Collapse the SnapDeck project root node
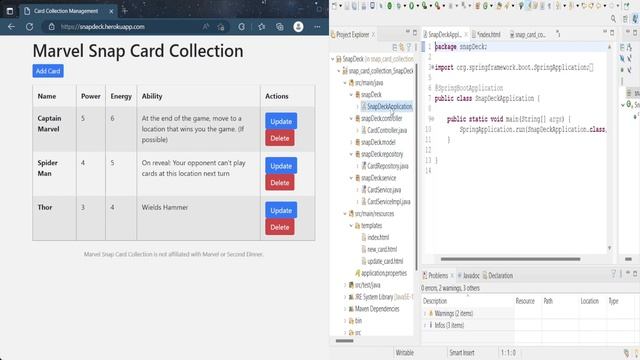Image resolution: width=640 pixels, height=360 pixels. [333, 59]
